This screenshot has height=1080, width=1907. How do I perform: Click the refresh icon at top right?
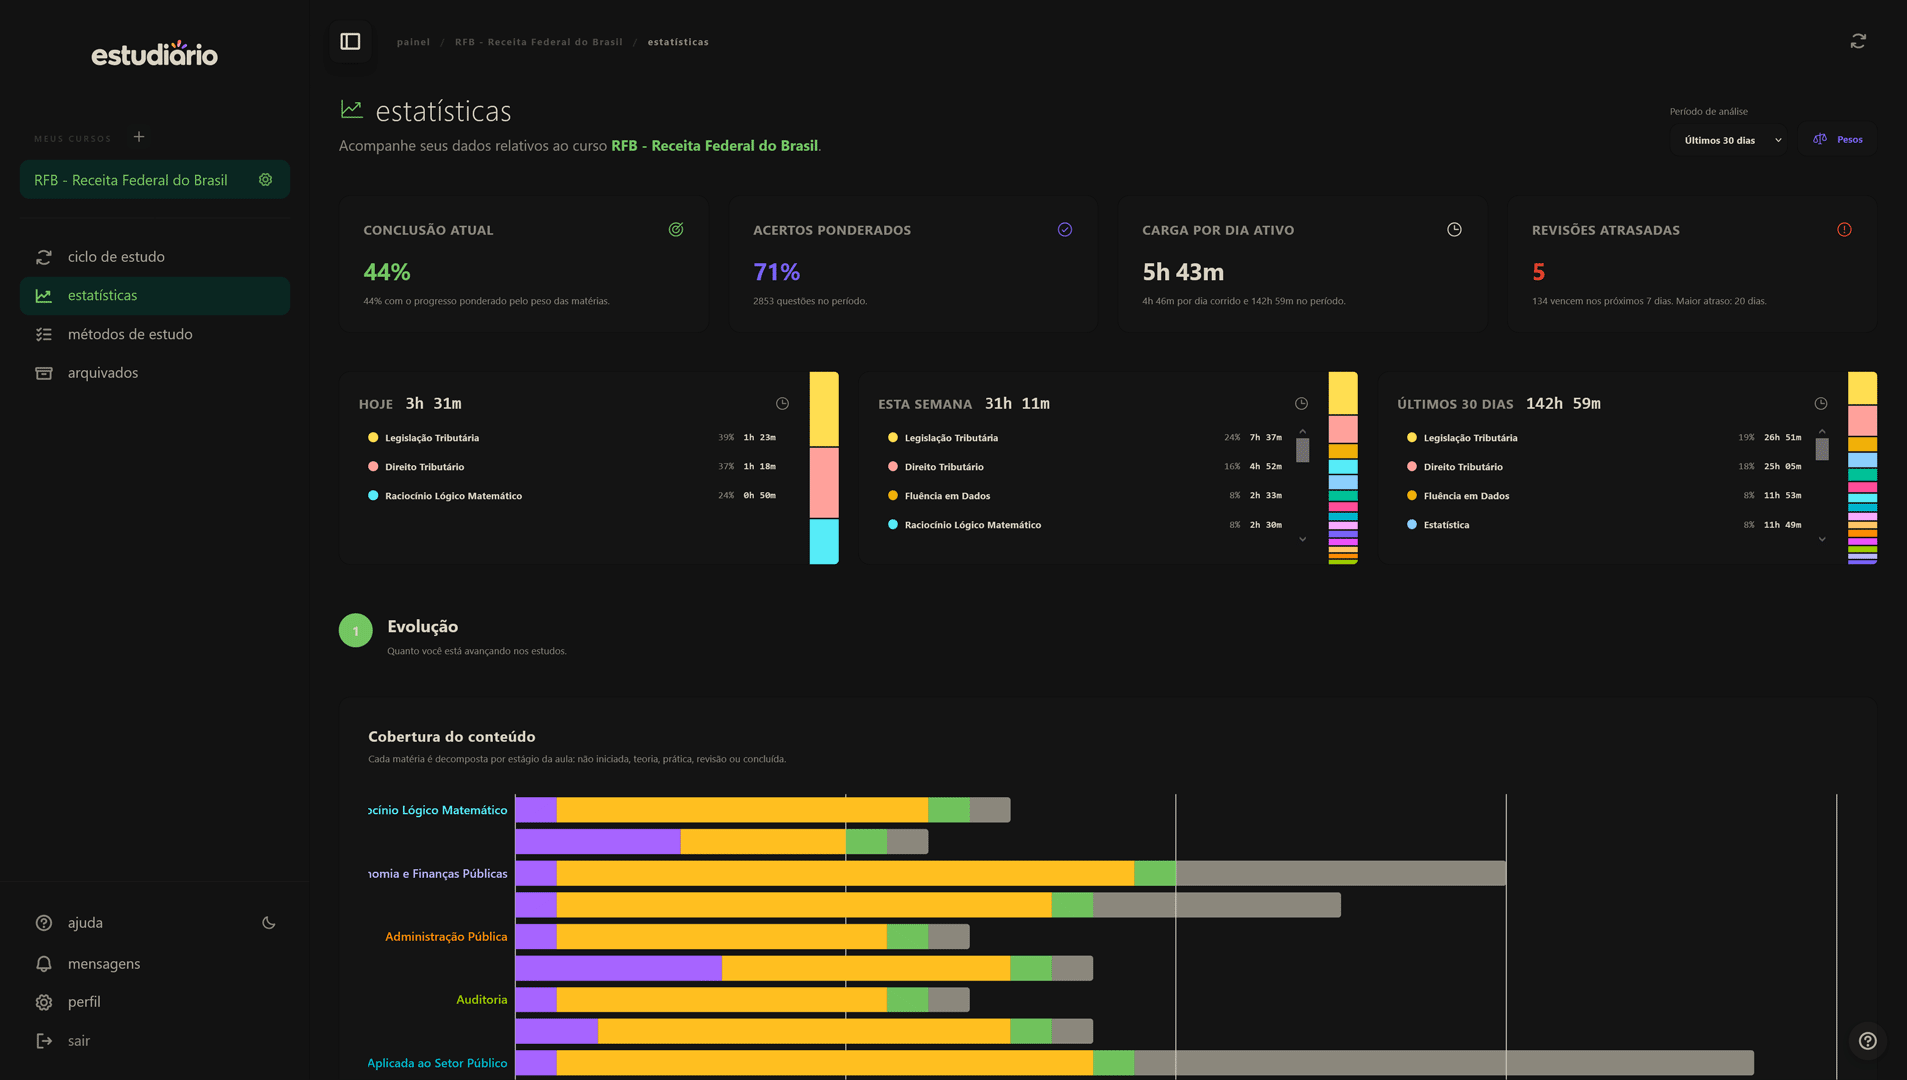(1858, 41)
